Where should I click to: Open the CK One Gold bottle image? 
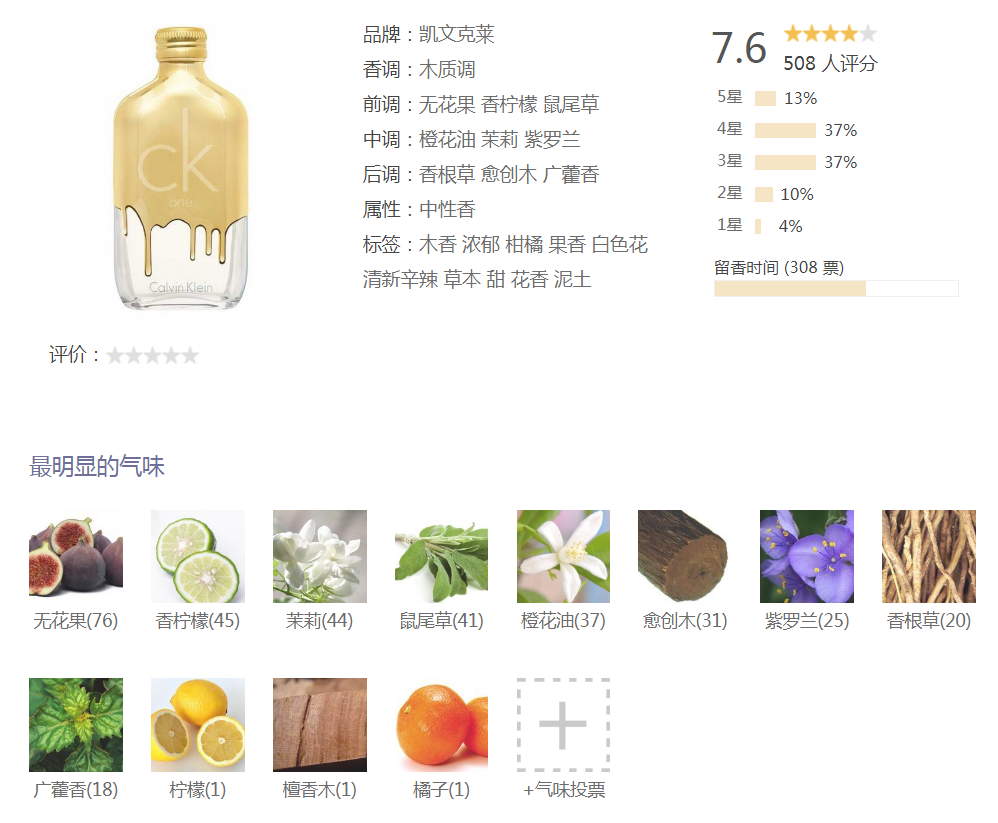pos(181,169)
